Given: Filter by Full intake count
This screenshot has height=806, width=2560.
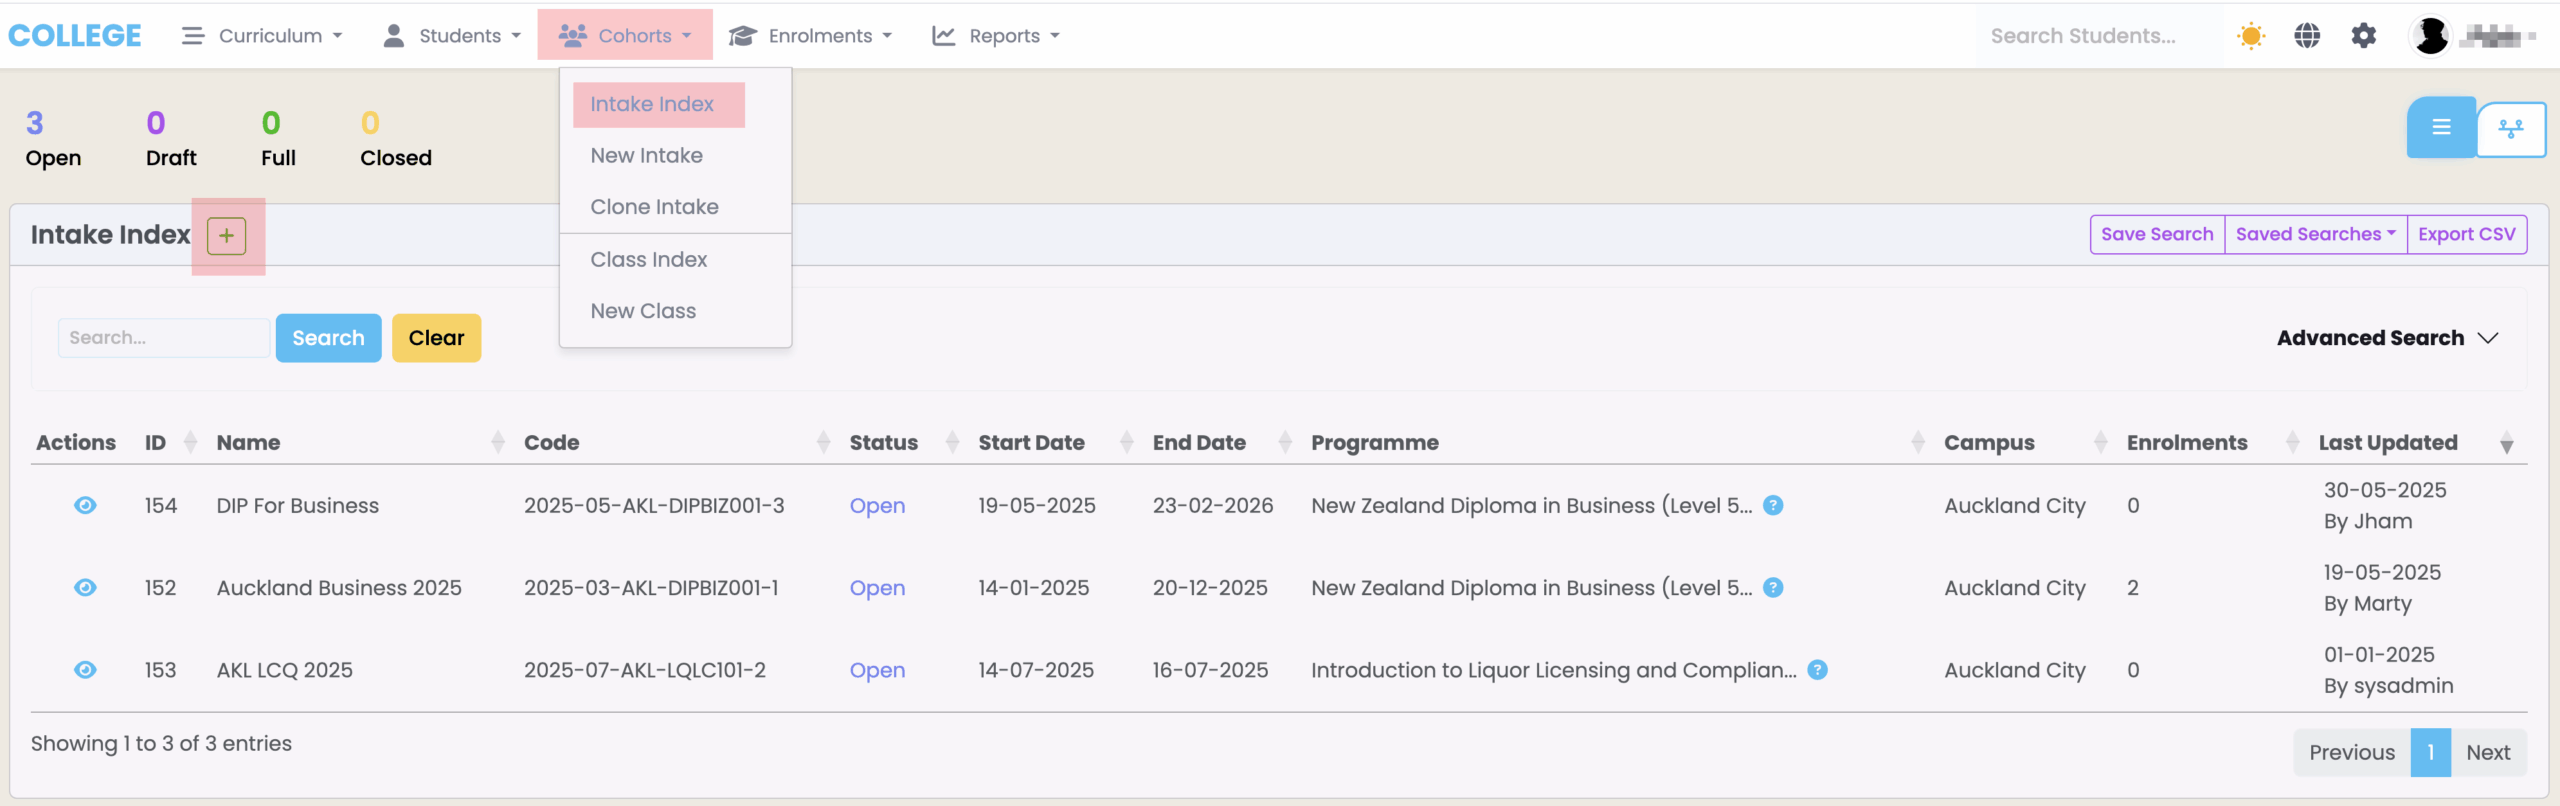Looking at the screenshot, I should point(278,139).
